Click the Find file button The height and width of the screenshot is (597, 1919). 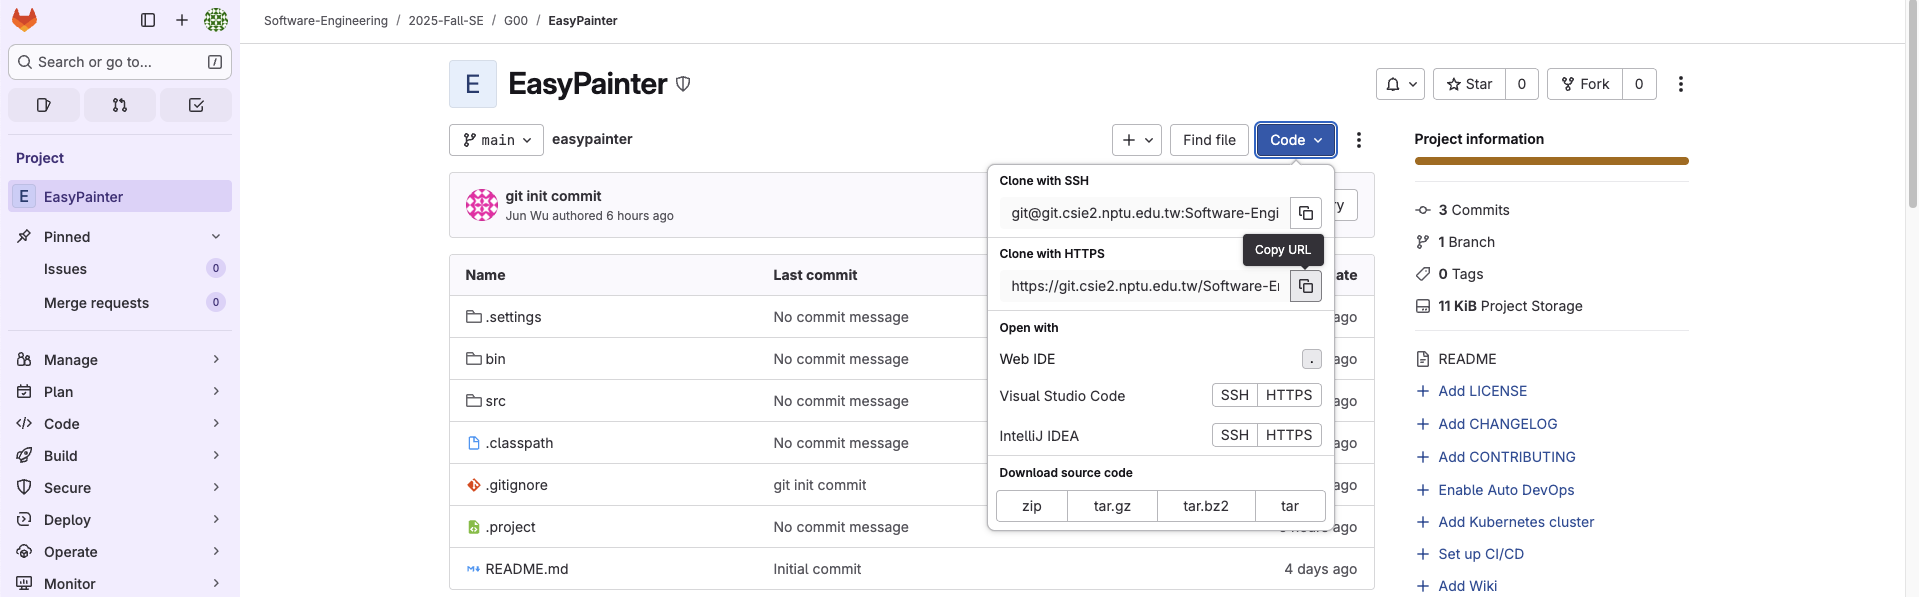1208,140
